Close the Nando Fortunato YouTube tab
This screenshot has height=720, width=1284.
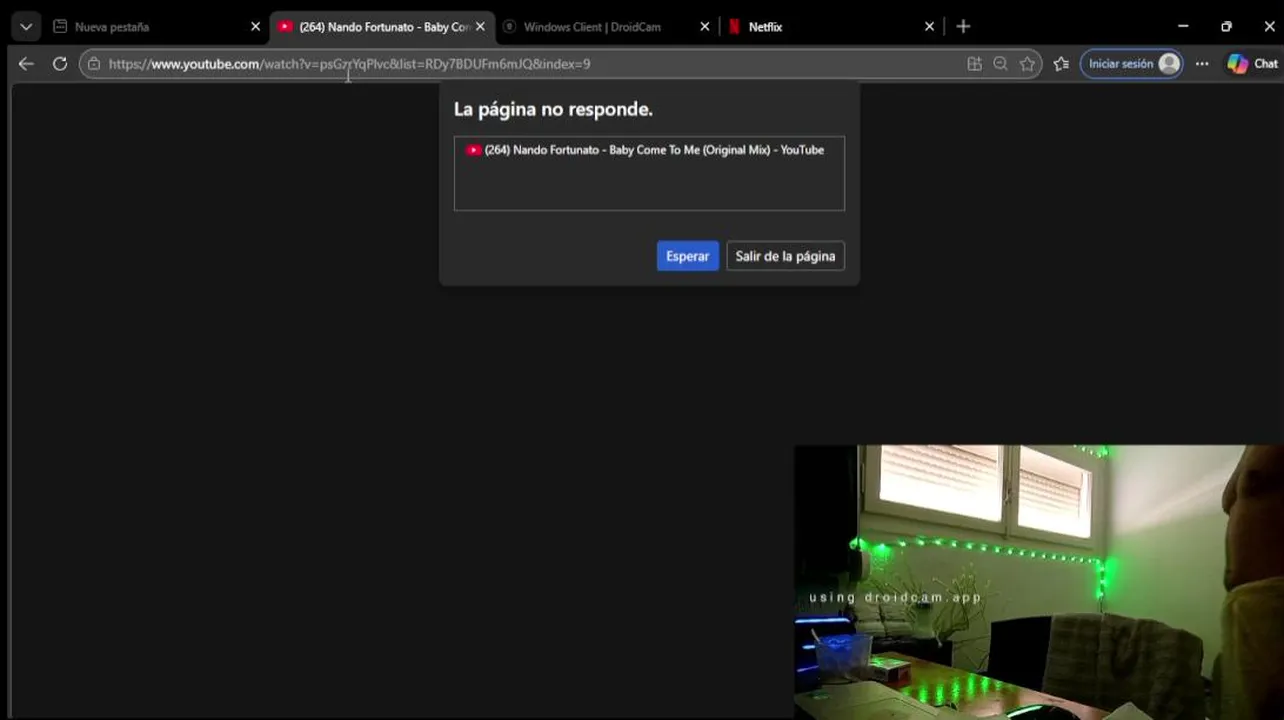click(x=480, y=27)
